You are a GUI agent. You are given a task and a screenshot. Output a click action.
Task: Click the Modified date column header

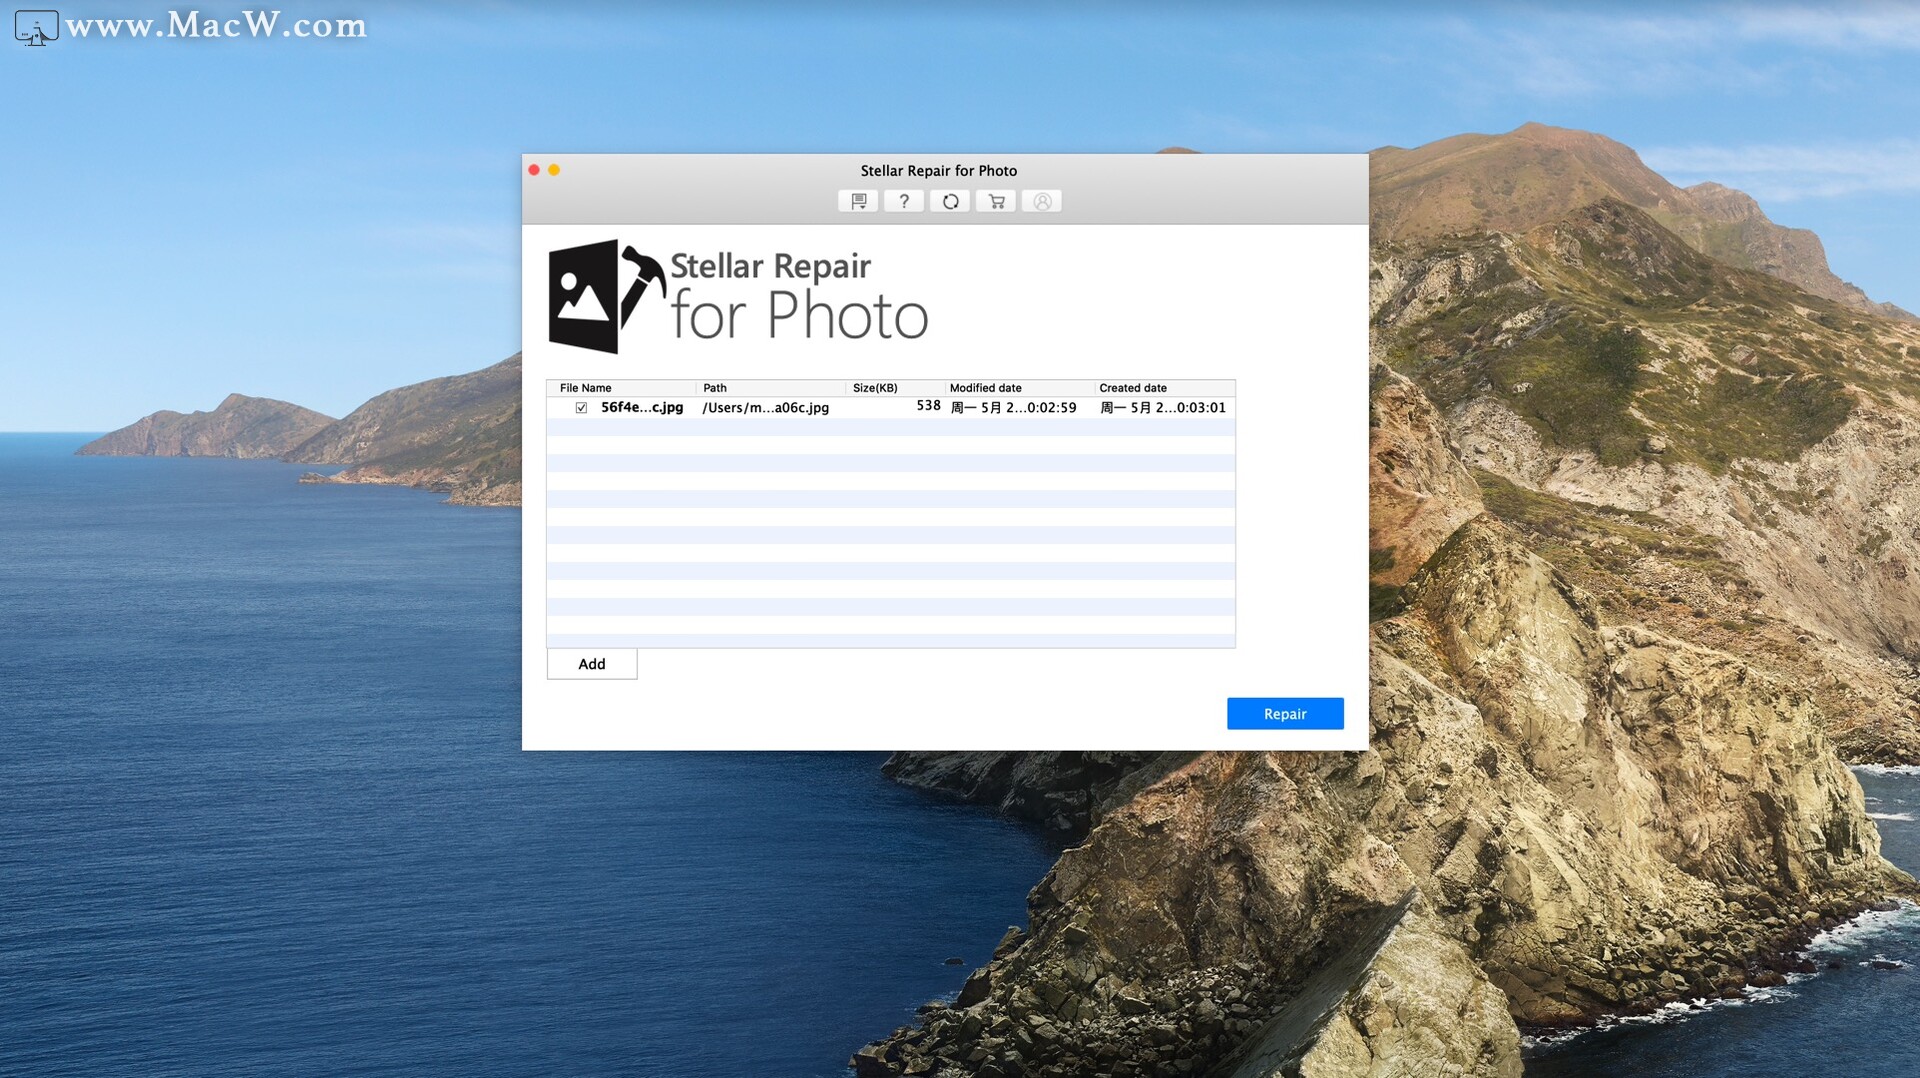click(x=1018, y=388)
